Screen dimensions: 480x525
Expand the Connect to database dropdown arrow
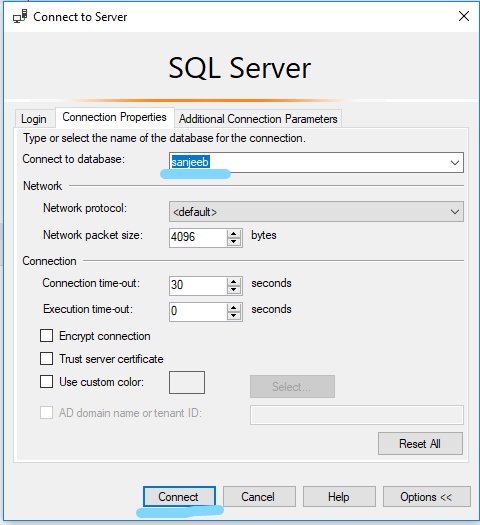click(455, 163)
